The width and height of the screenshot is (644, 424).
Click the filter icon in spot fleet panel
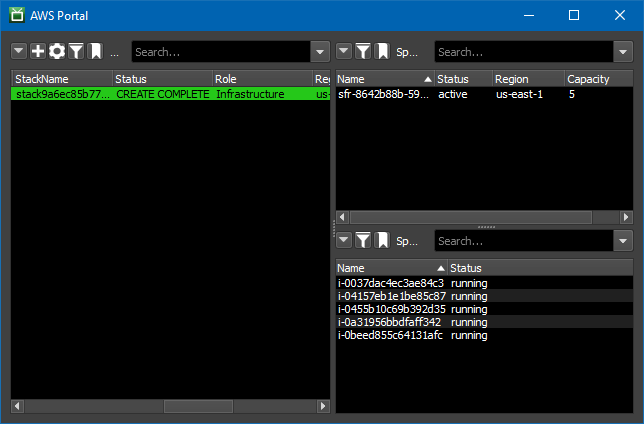[363, 51]
